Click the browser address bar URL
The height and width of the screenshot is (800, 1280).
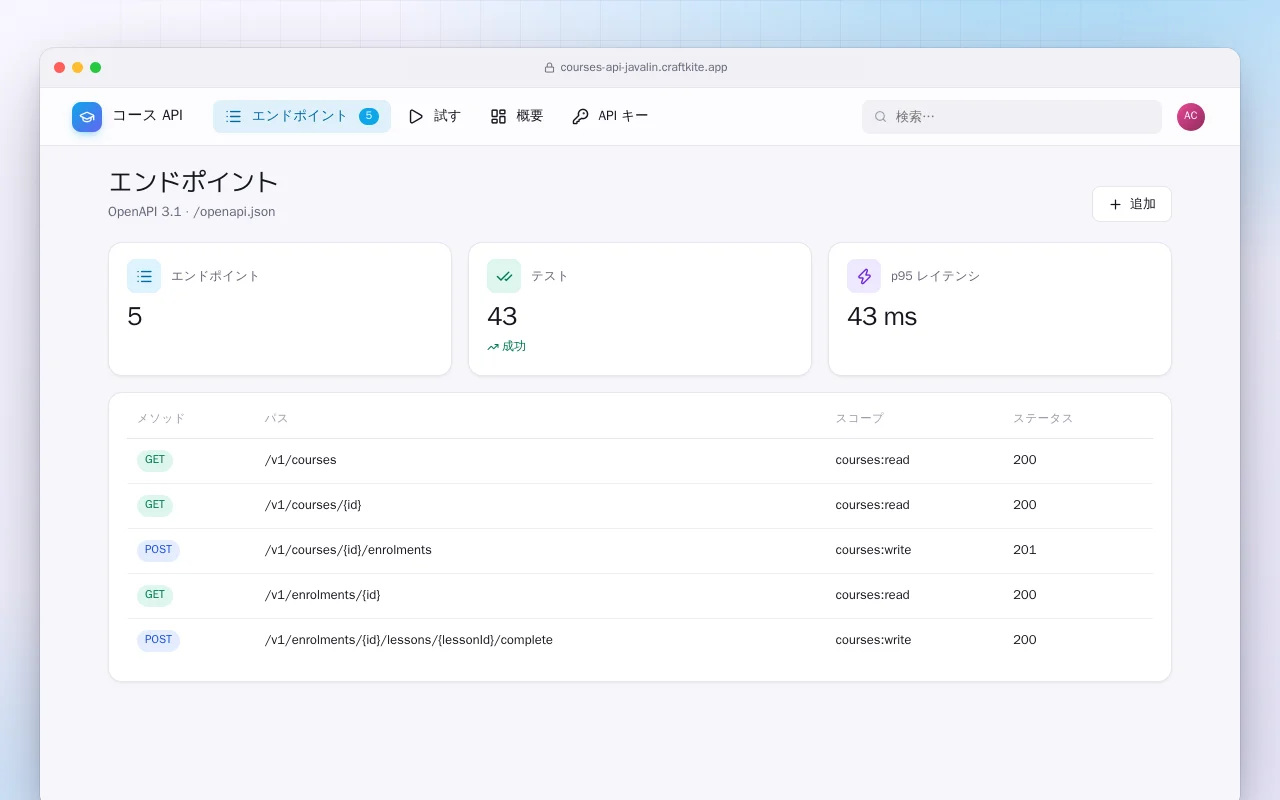643,67
